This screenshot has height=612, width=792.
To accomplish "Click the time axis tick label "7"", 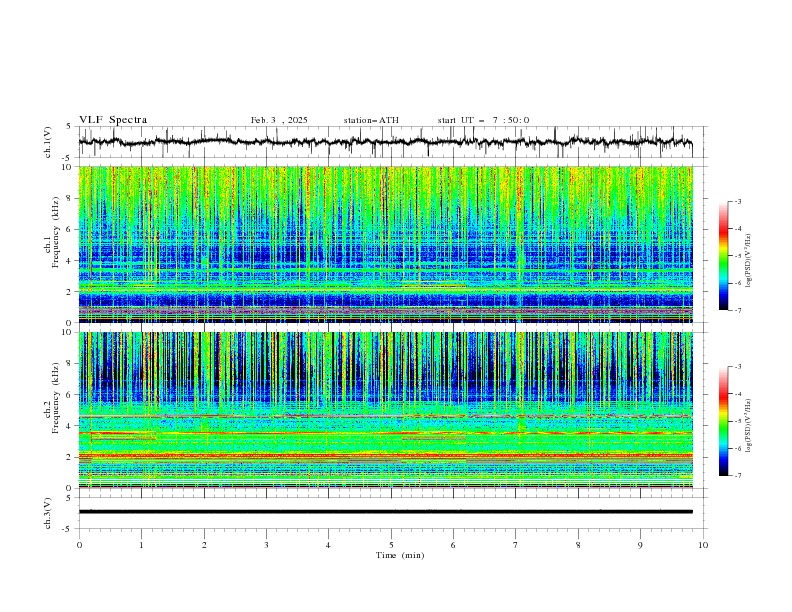I will point(516,545).
